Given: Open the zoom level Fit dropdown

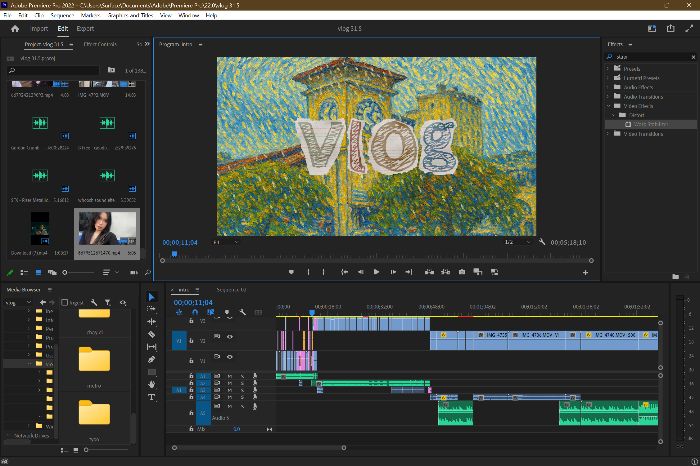Looking at the screenshot, I should pyautogui.click(x=225, y=242).
